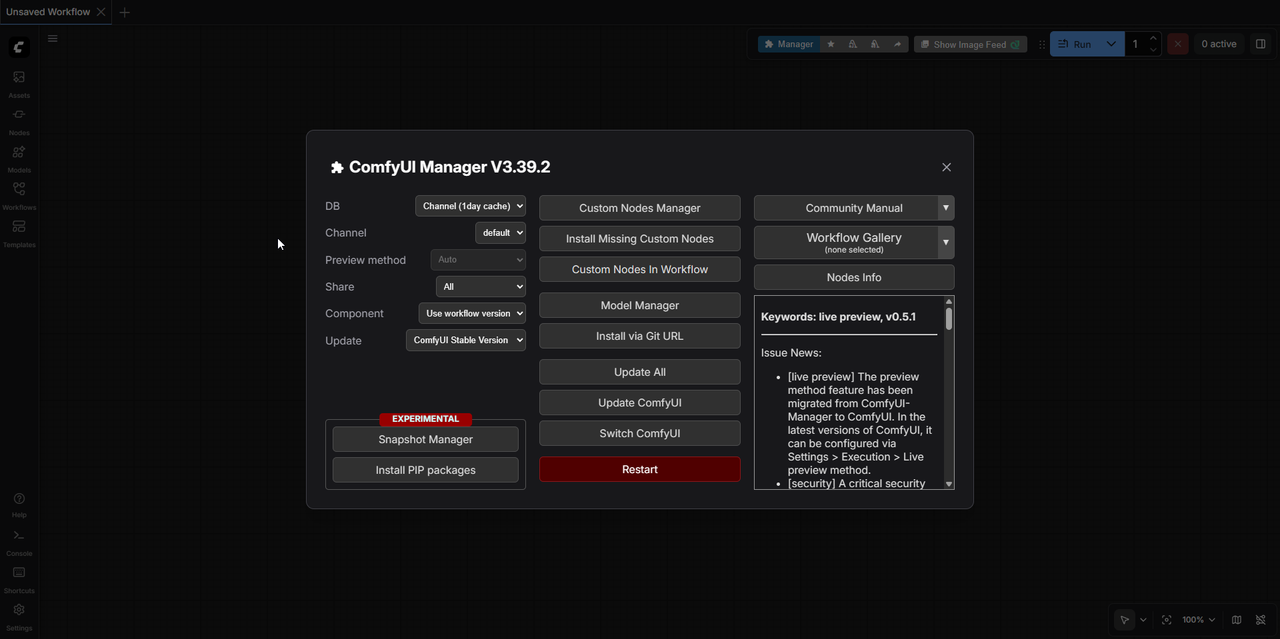The width and height of the screenshot is (1280, 639).
Task: Toggle the right side panel icon
Action: [1260, 44]
